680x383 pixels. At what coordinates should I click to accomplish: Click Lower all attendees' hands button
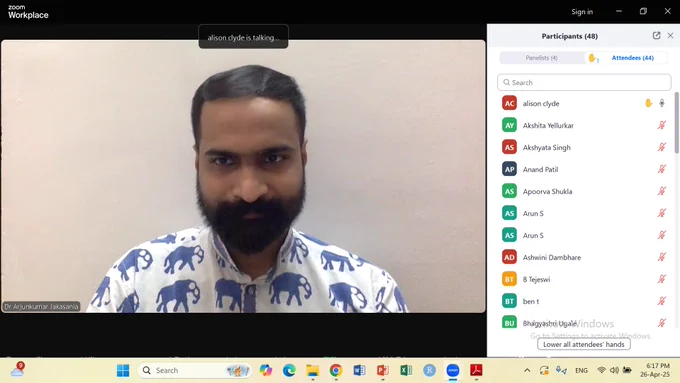[584, 344]
